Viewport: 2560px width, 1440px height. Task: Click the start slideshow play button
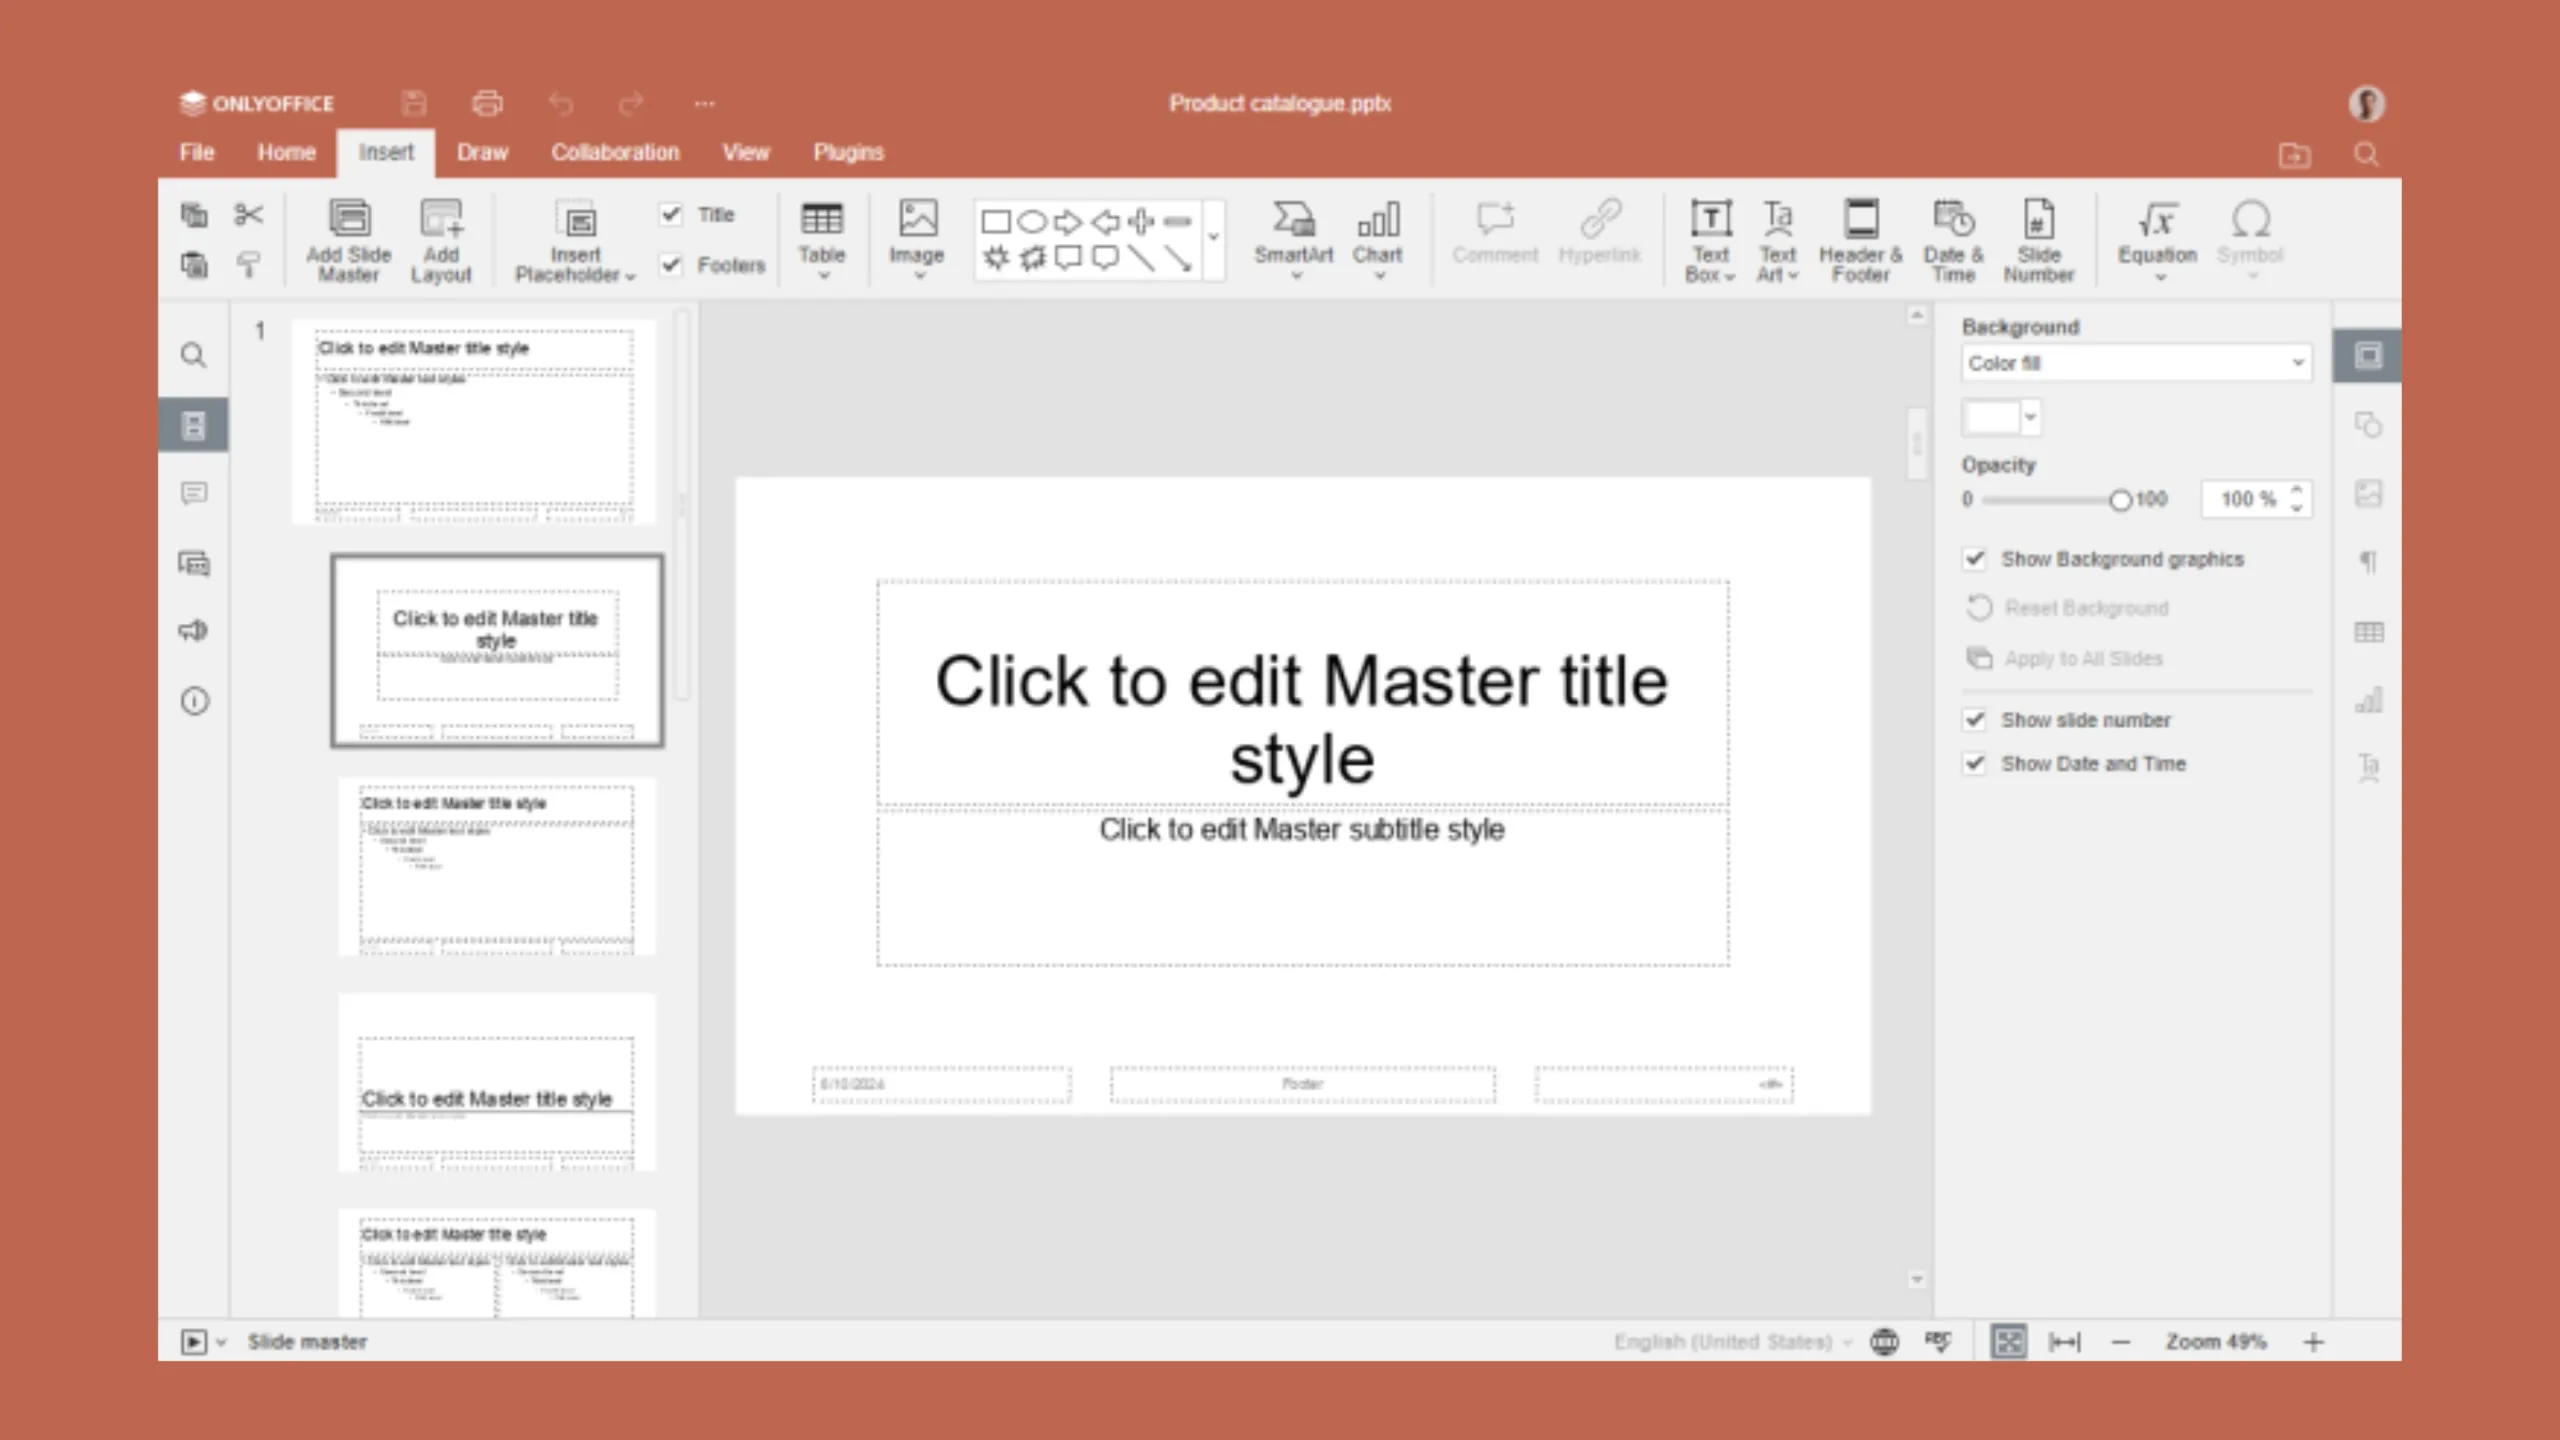[x=194, y=1342]
